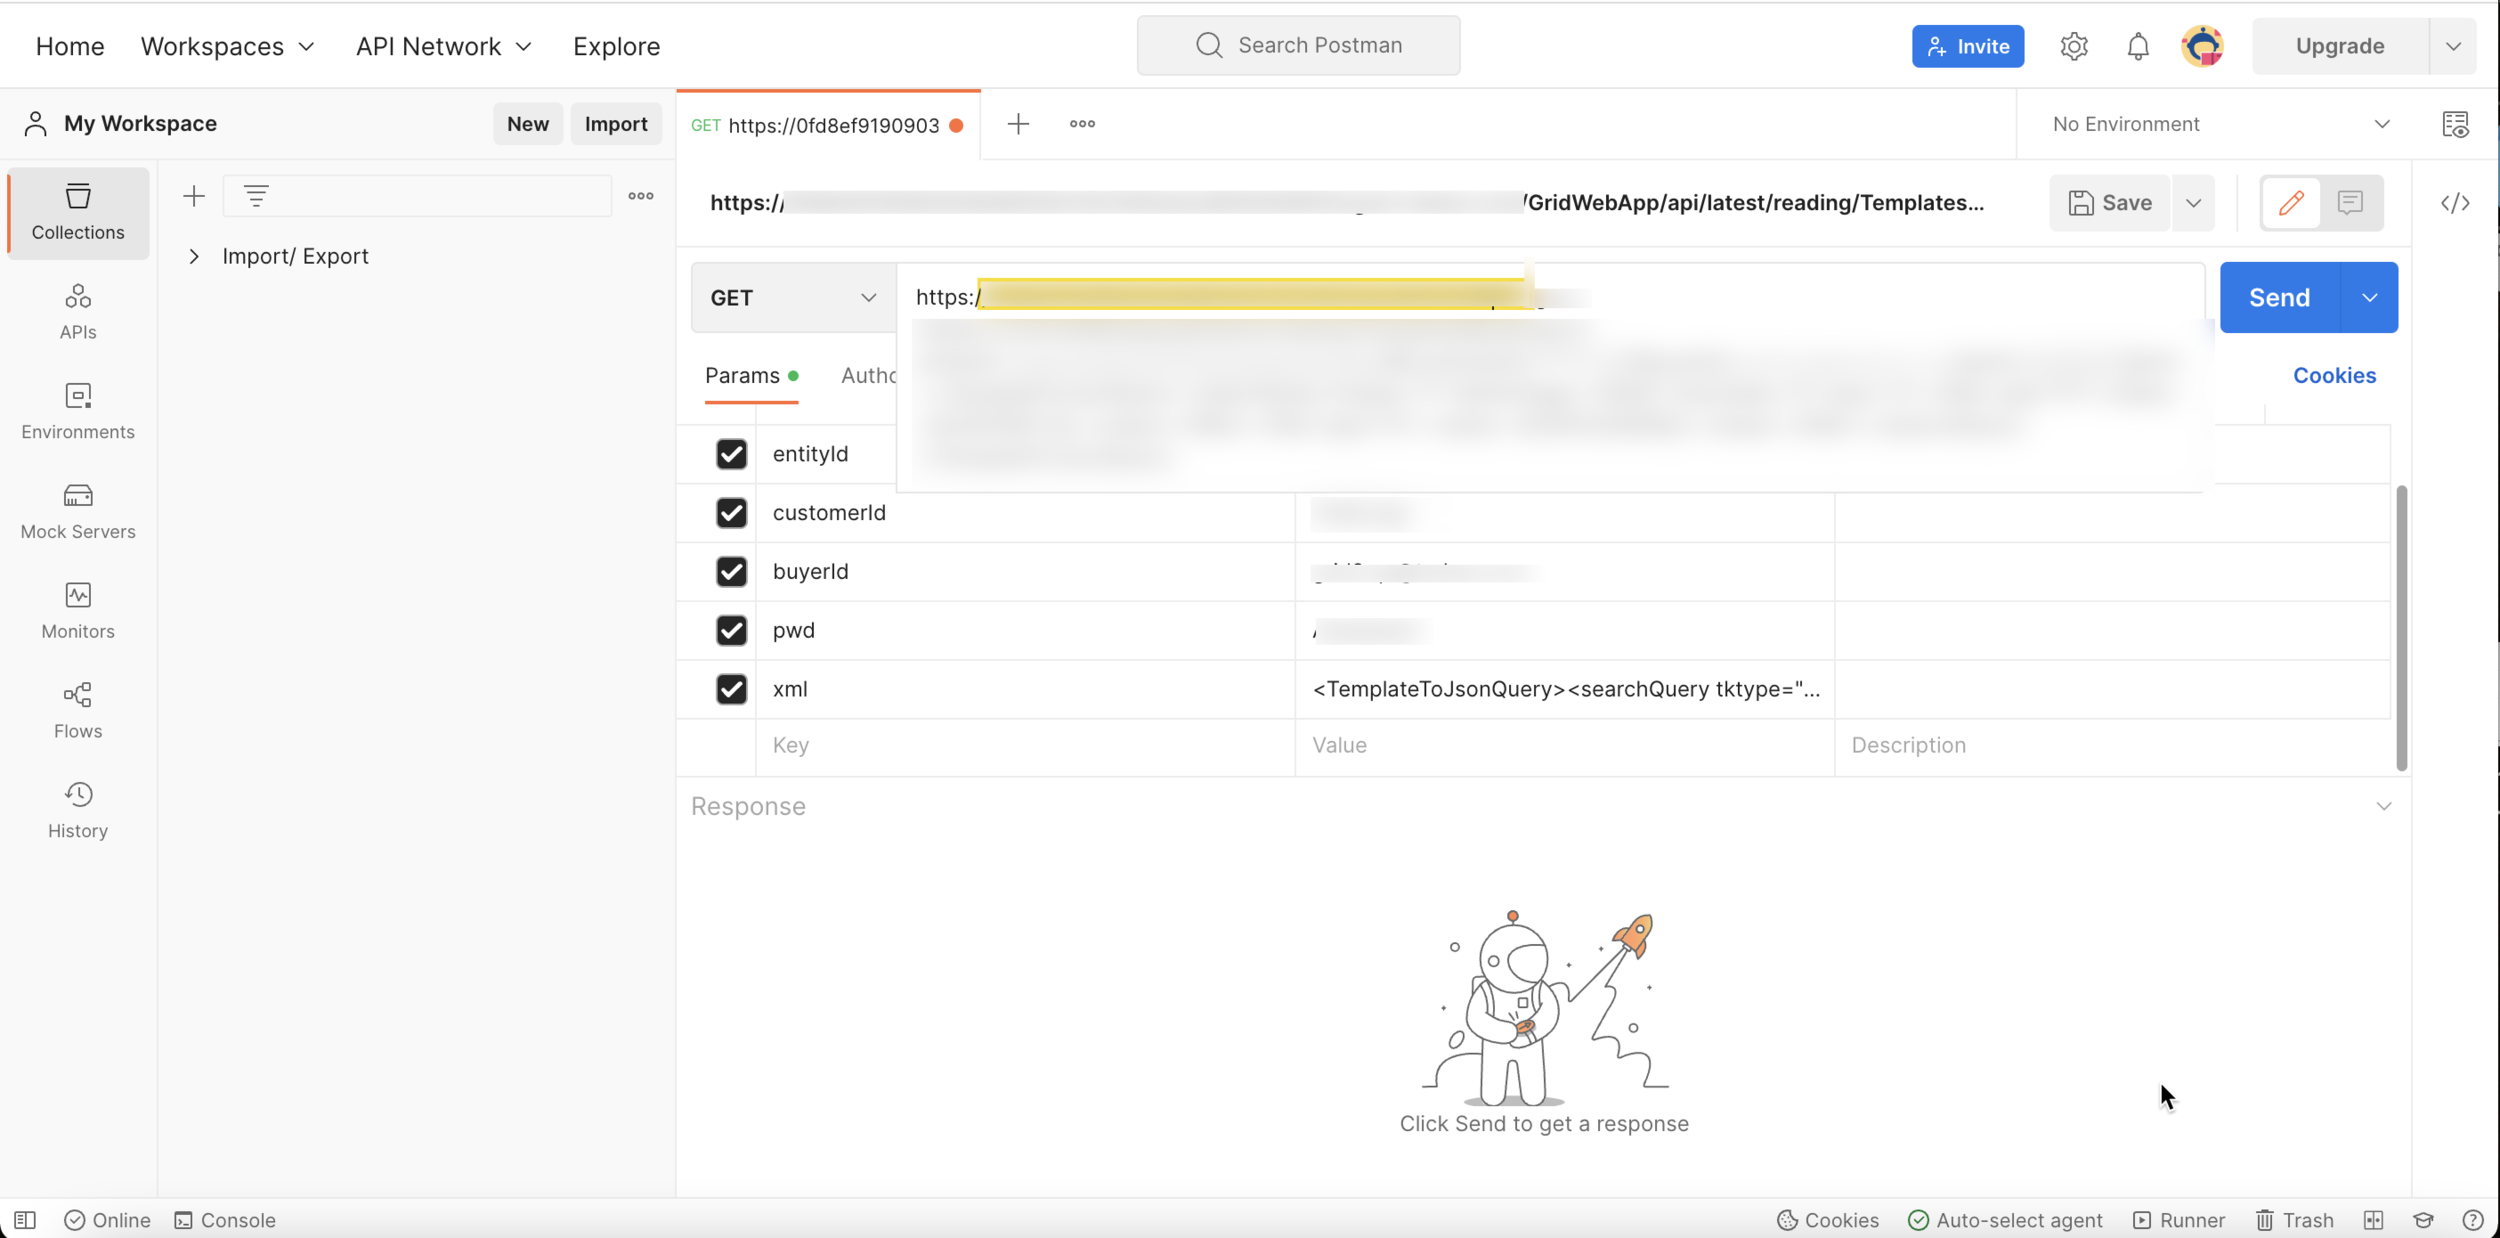Open collections options three-dot menu
The width and height of the screenshot is (2500, 1238).
641,196
